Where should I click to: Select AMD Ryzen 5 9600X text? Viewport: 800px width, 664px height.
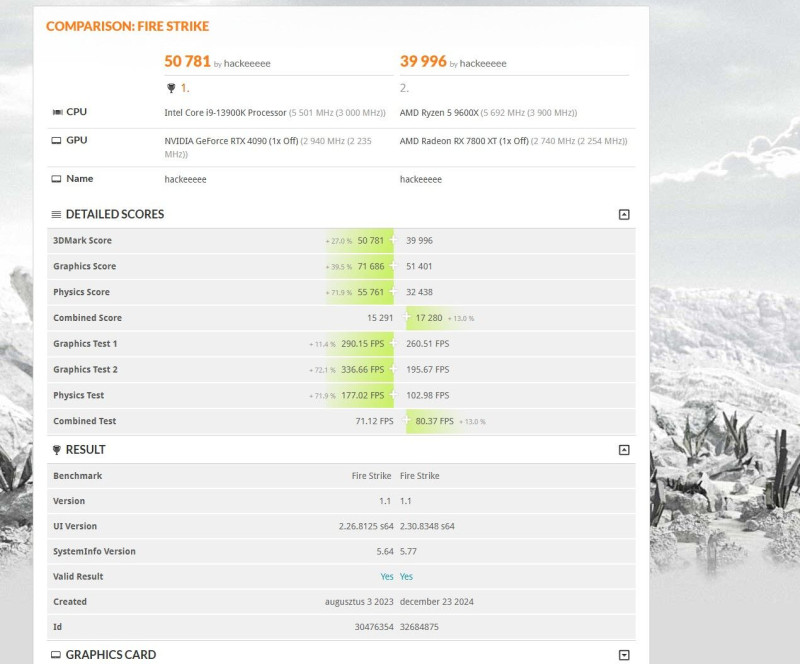tap(439, 113)
